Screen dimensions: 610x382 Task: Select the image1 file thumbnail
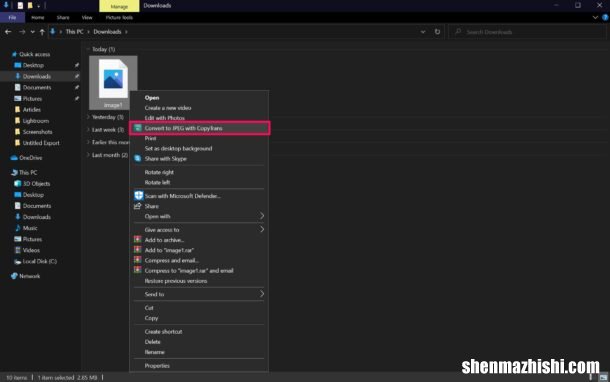113,82
